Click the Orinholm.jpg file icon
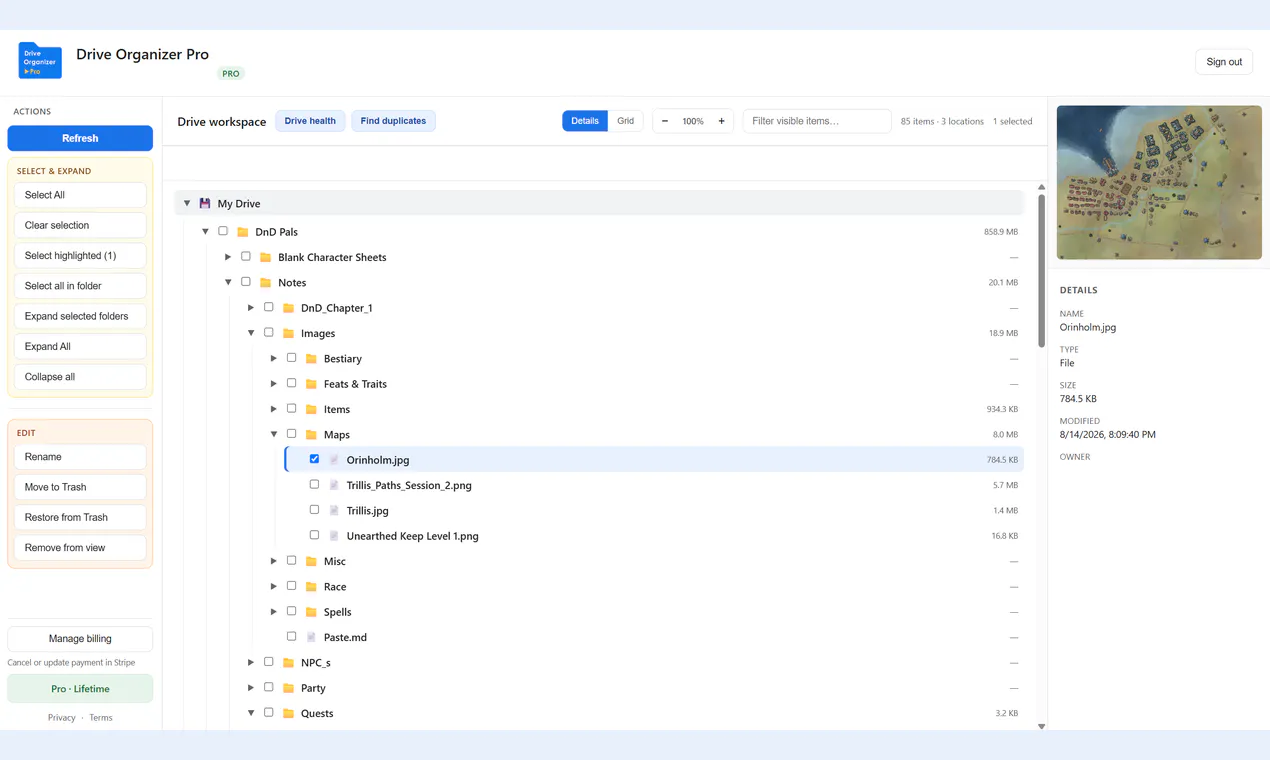Viewport: 1270px width, 760px height. (x=334, y=460)
